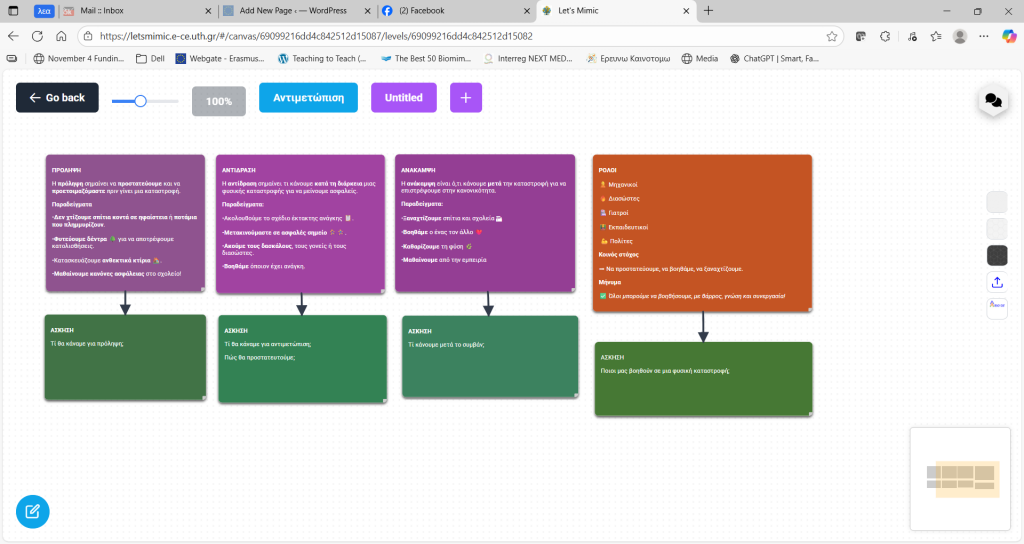1024x544 pixels.
Task: Close the Add New Page WordPress tab
Action: (x=368, y=11)
